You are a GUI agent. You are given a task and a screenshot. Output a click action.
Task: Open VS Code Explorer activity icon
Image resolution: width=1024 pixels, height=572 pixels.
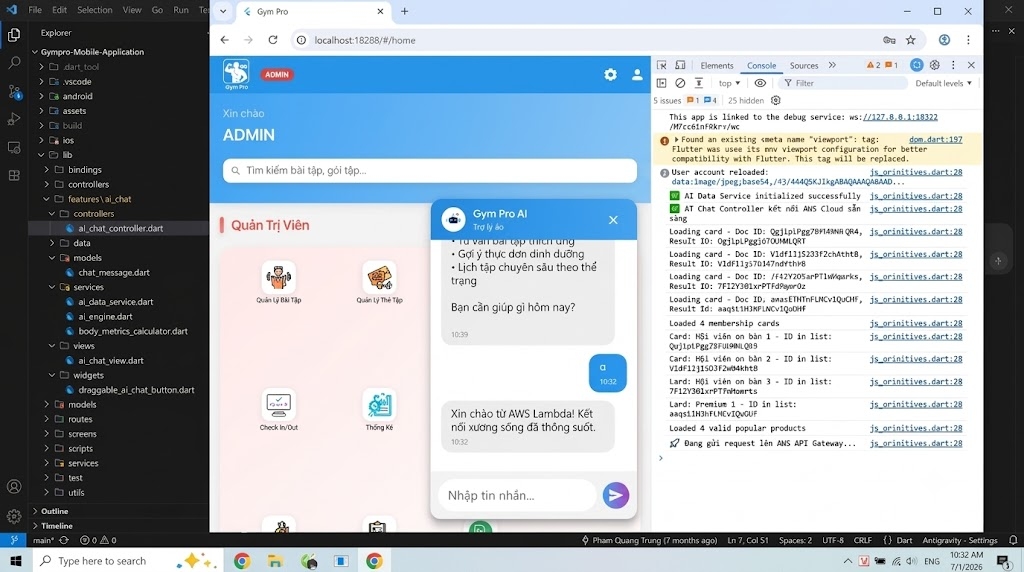pos(14,35)
